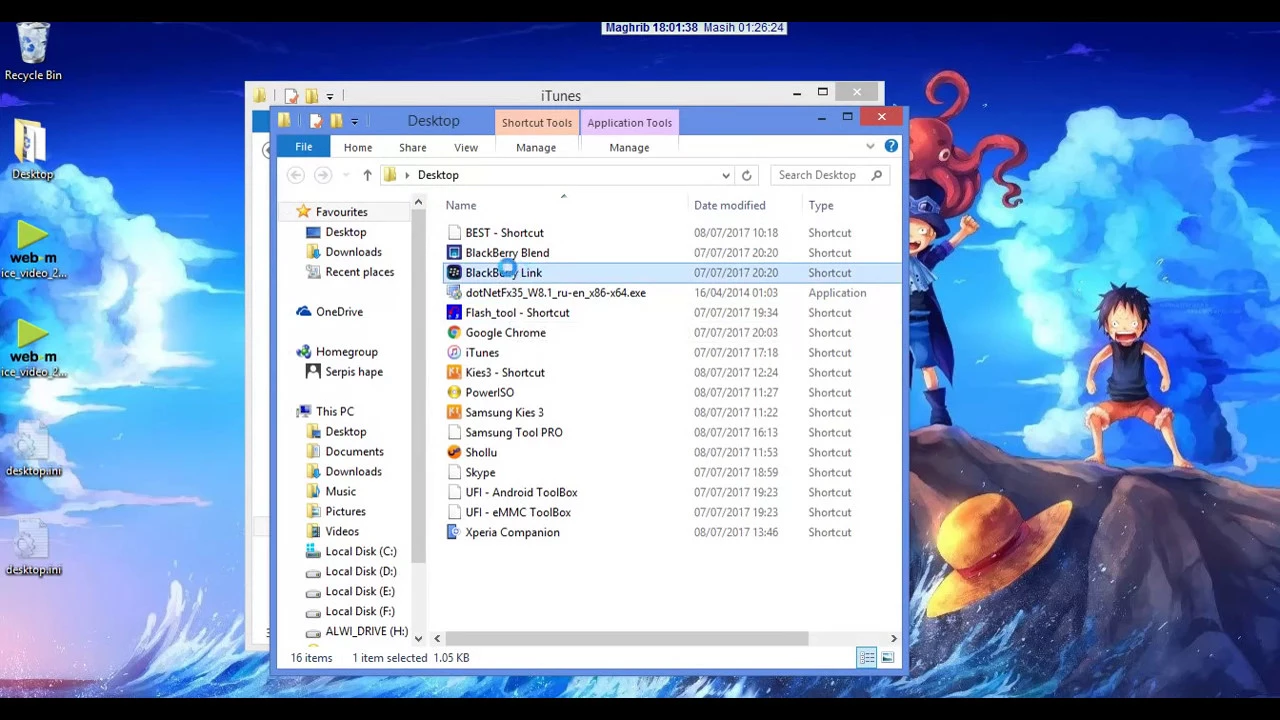Select the Google Chrome shortcut icon
This screenshot has height=720, width=1280.
point(454,333)
